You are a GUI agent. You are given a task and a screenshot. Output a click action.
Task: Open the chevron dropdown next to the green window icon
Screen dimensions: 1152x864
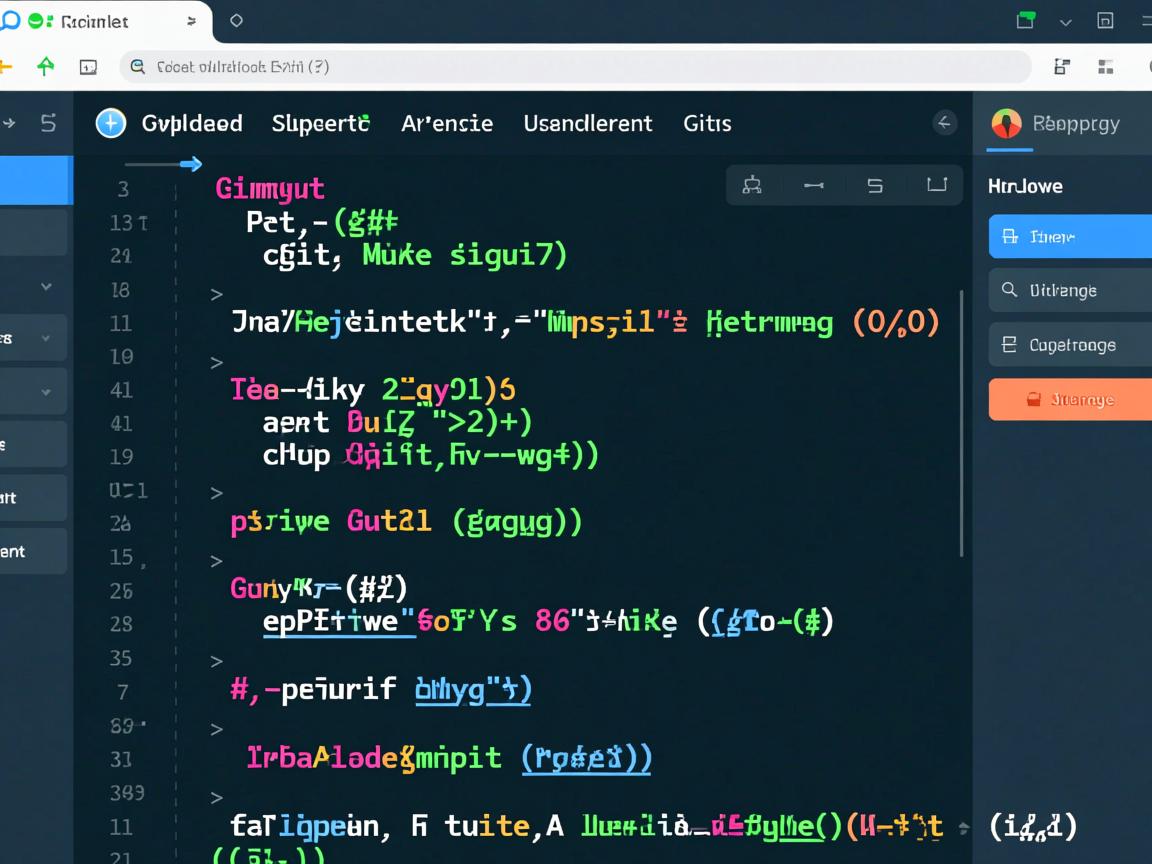pos(1066,22)
